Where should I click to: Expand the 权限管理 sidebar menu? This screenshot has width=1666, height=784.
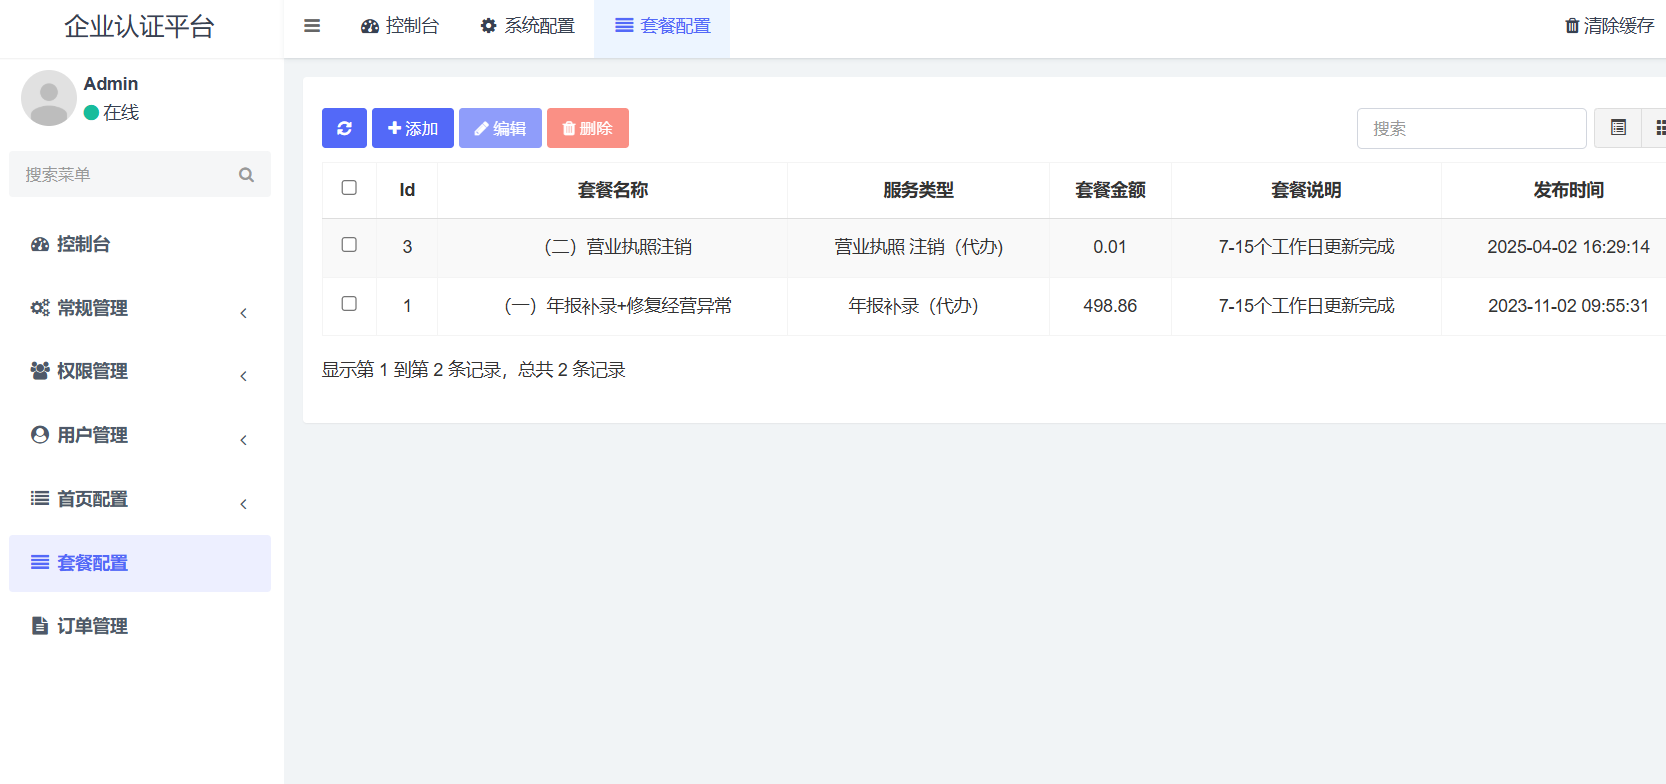pos(92,371)
